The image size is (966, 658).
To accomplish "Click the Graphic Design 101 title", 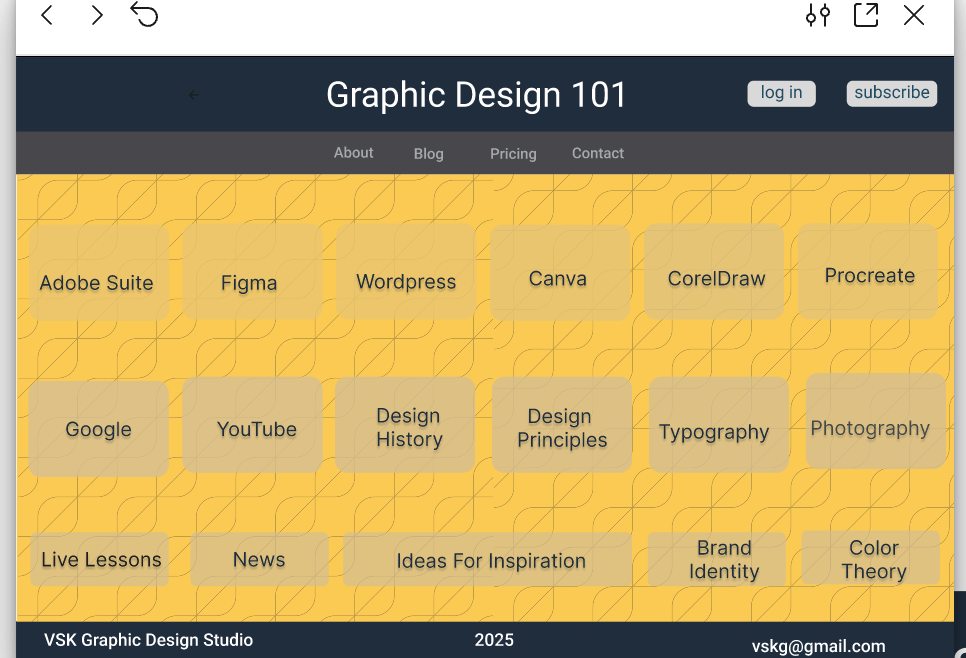I will click(x=476, y=95).
